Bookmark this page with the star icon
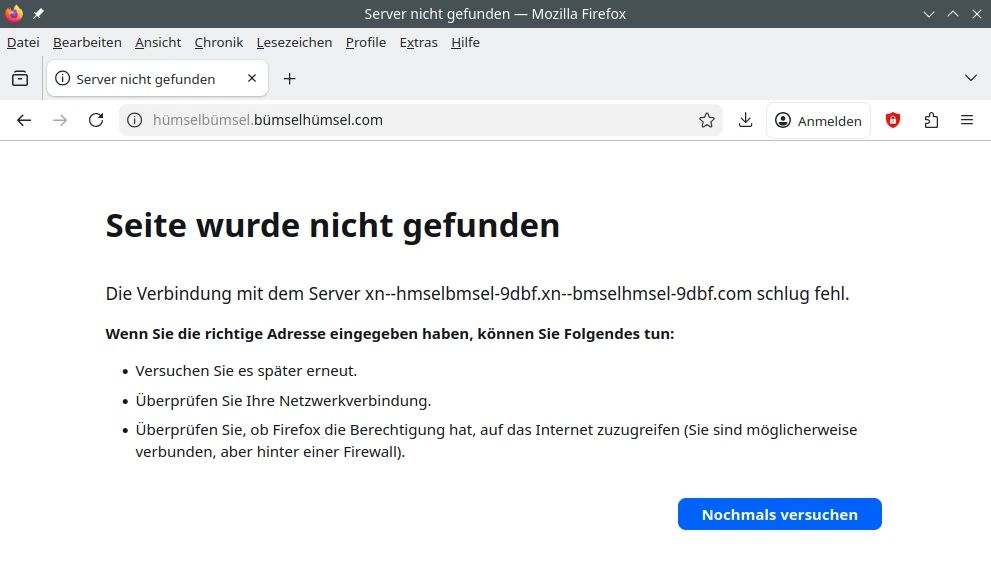This screenshot has height=565, width=991. [707, 120]
